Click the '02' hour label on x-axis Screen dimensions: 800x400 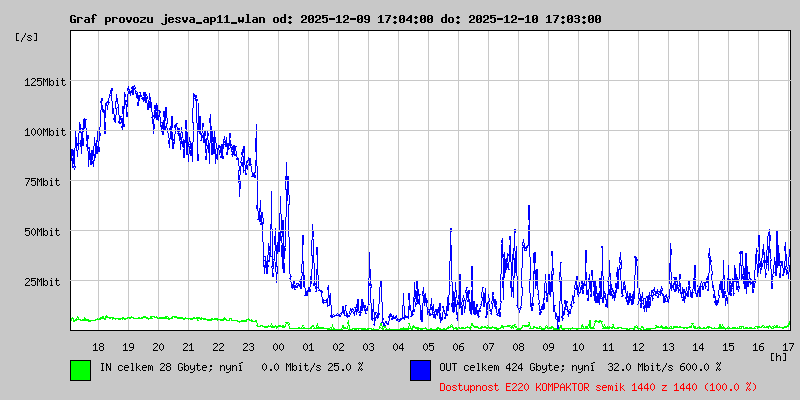[x=338, y=347]
